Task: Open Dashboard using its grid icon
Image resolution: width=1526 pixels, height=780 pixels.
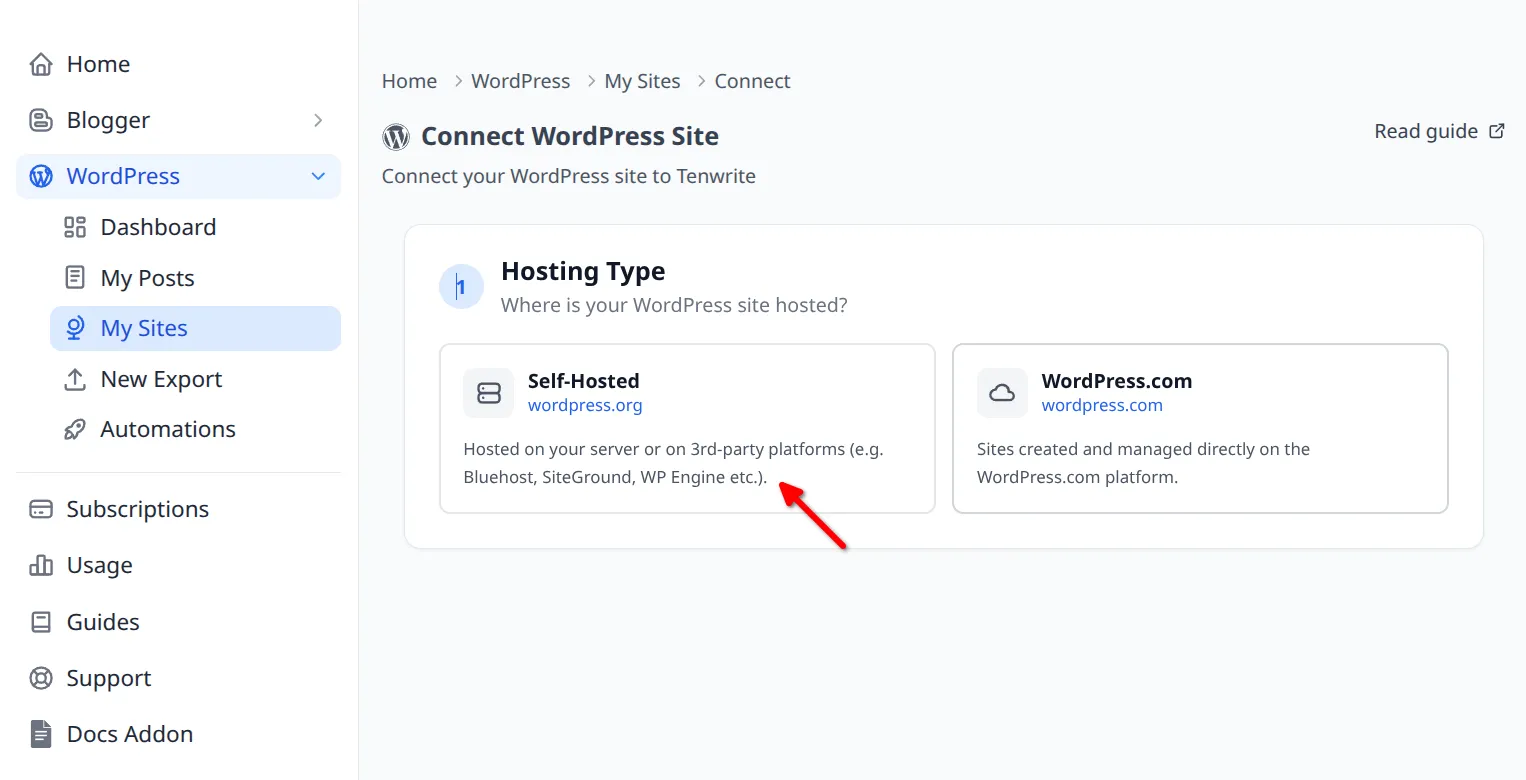Action: point(75,227)
